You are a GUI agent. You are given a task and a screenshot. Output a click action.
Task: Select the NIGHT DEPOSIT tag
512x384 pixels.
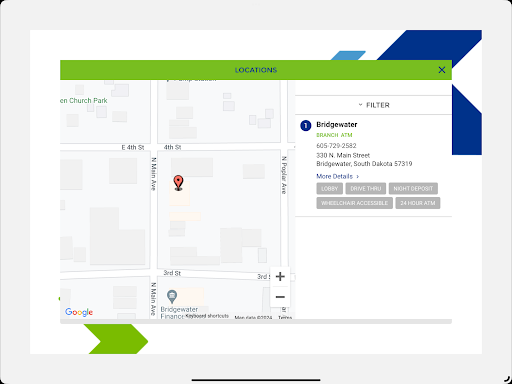coord(413,189)
